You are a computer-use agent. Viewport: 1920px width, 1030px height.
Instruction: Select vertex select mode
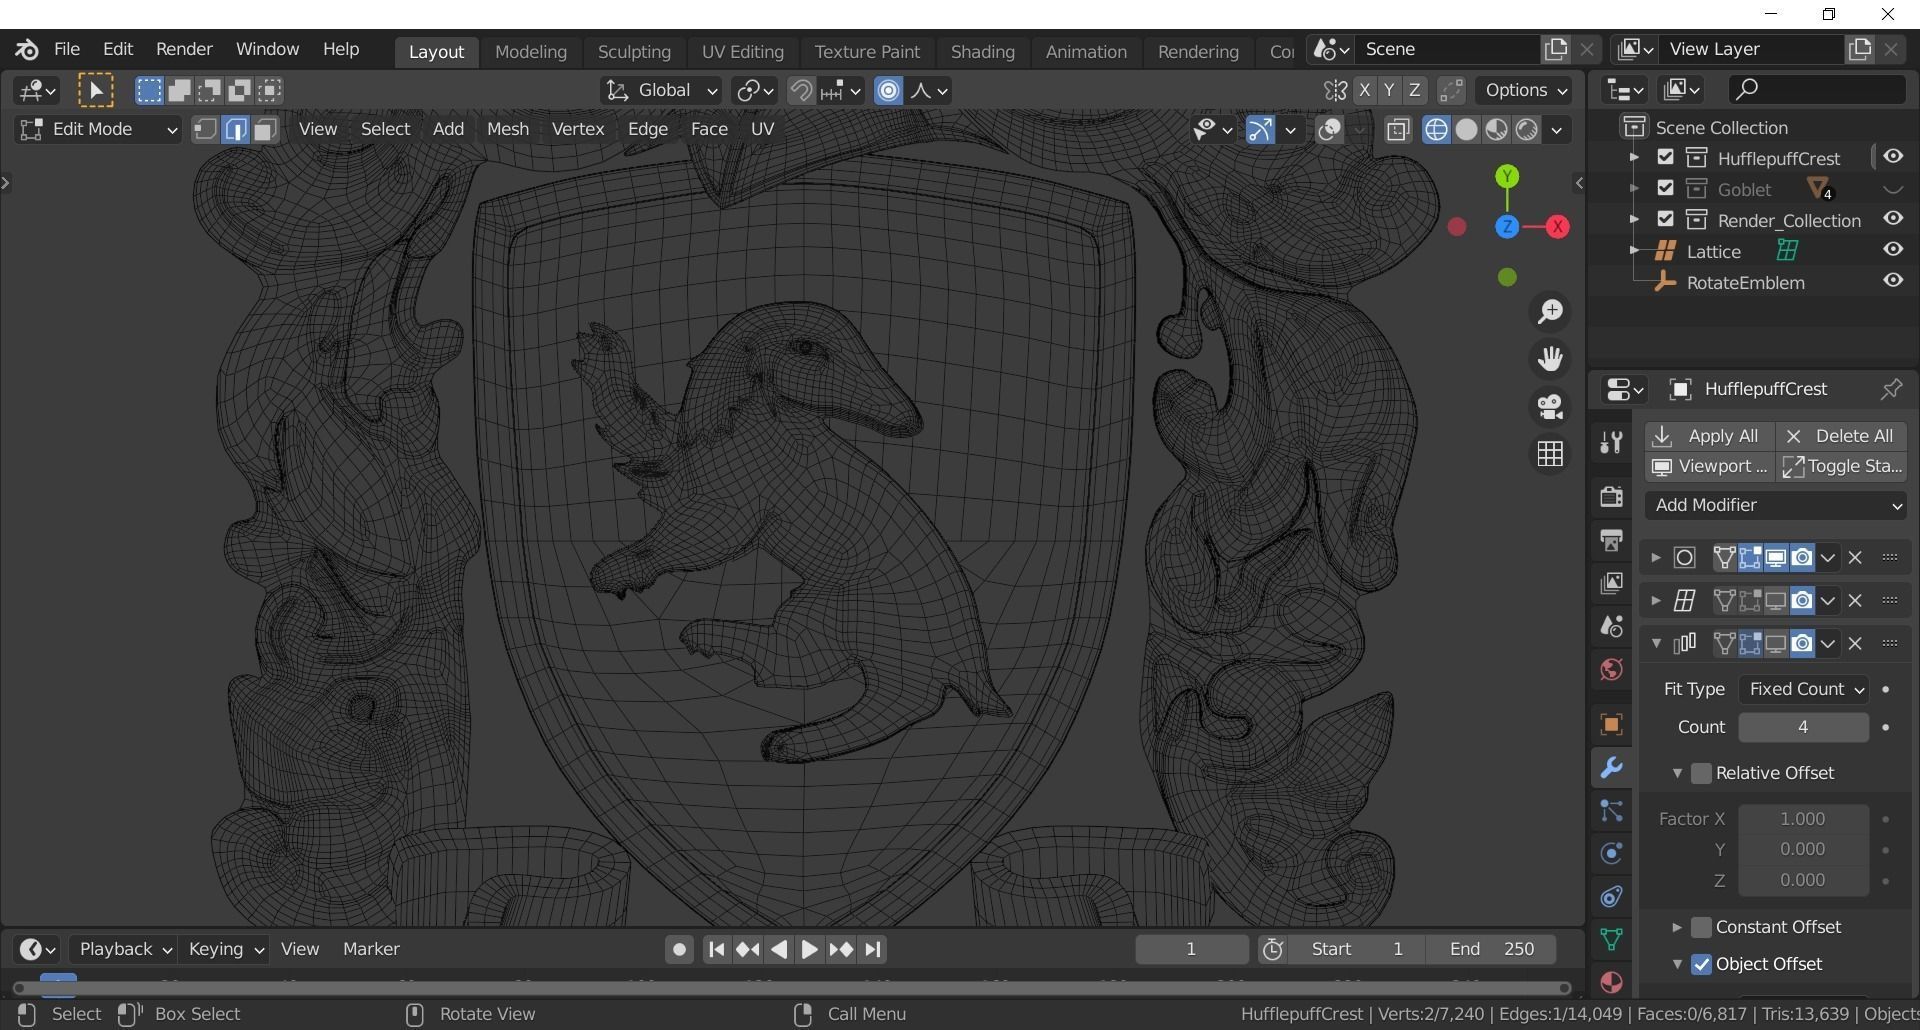pyautogui.click(x=205, y=130)
